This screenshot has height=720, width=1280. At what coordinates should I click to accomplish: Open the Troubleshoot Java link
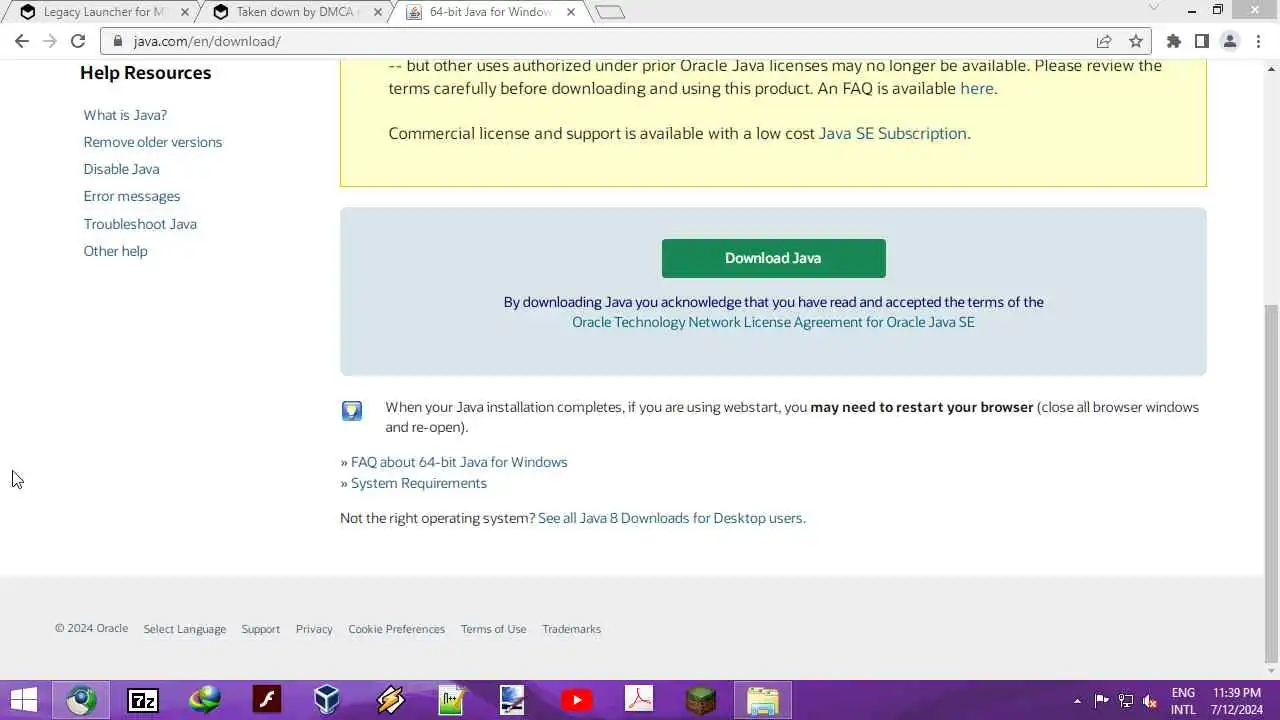140,224
